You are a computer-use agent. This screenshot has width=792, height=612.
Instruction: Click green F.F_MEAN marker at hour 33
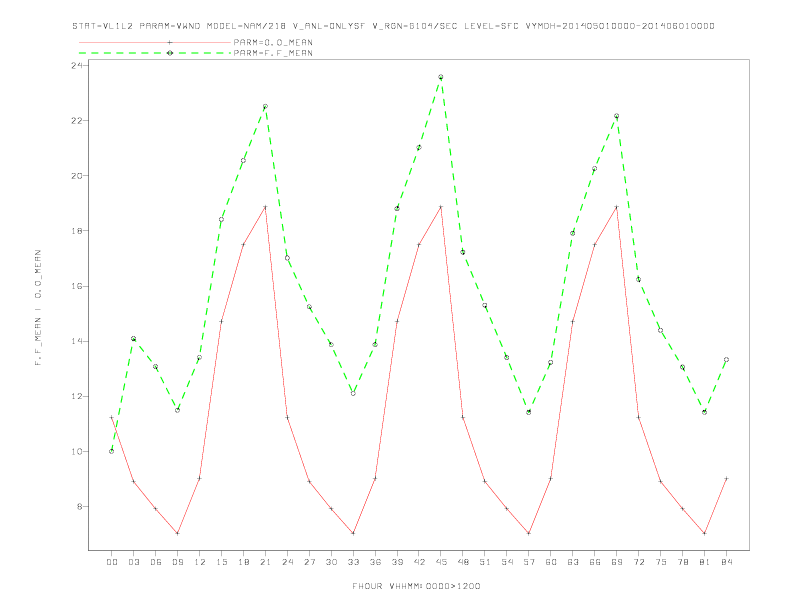coord(353,393)
